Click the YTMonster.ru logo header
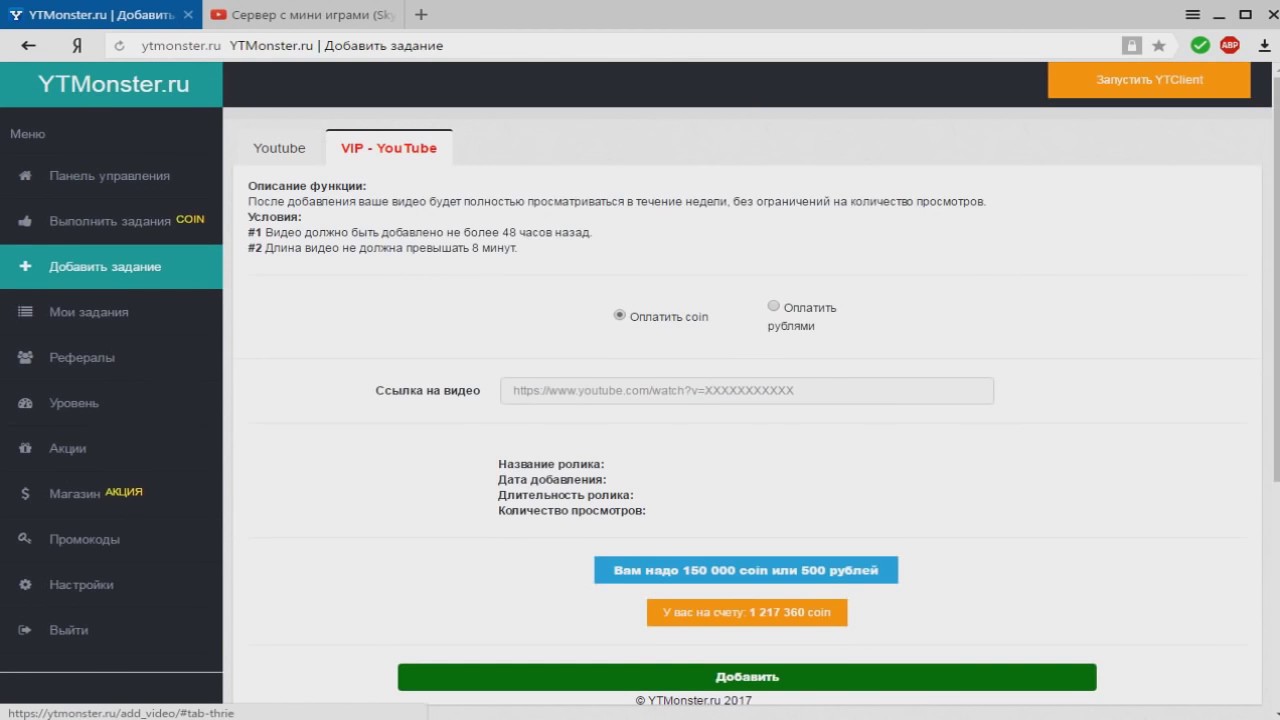 click(x=111, y=84)
